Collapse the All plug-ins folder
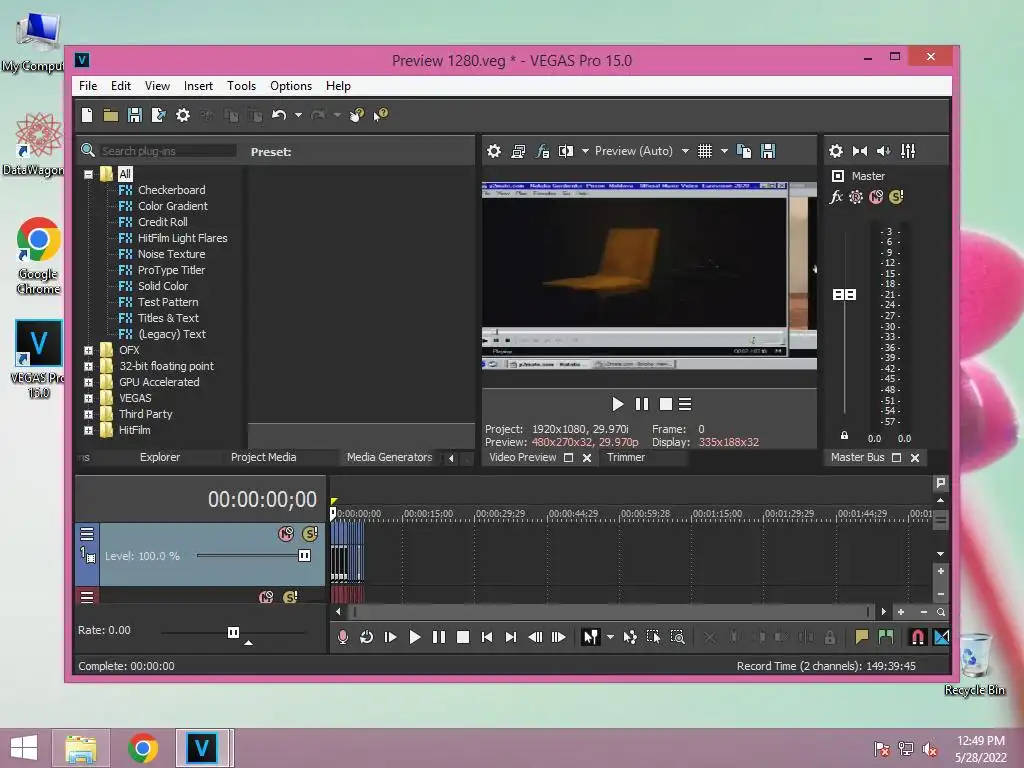Image resolution: width=1024 pixels, height=768 pixels. [x=88, y=174]
